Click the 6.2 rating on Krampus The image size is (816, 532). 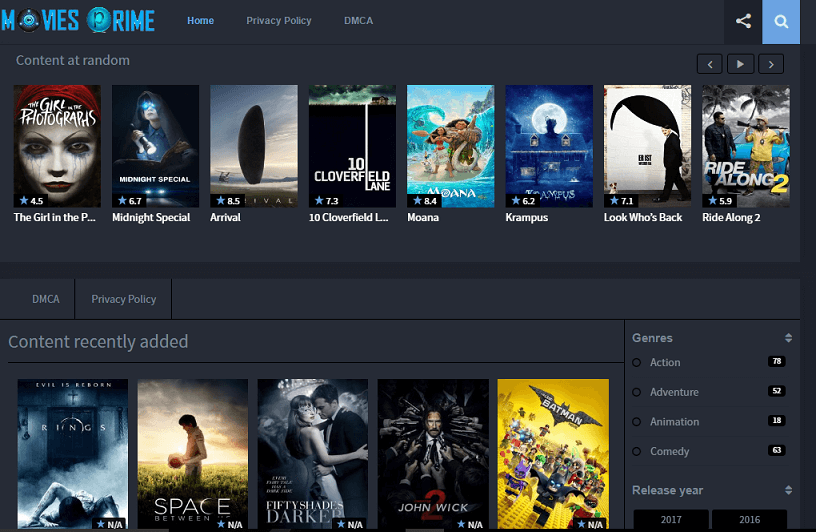pyautogui.click(x=523, y=200)
